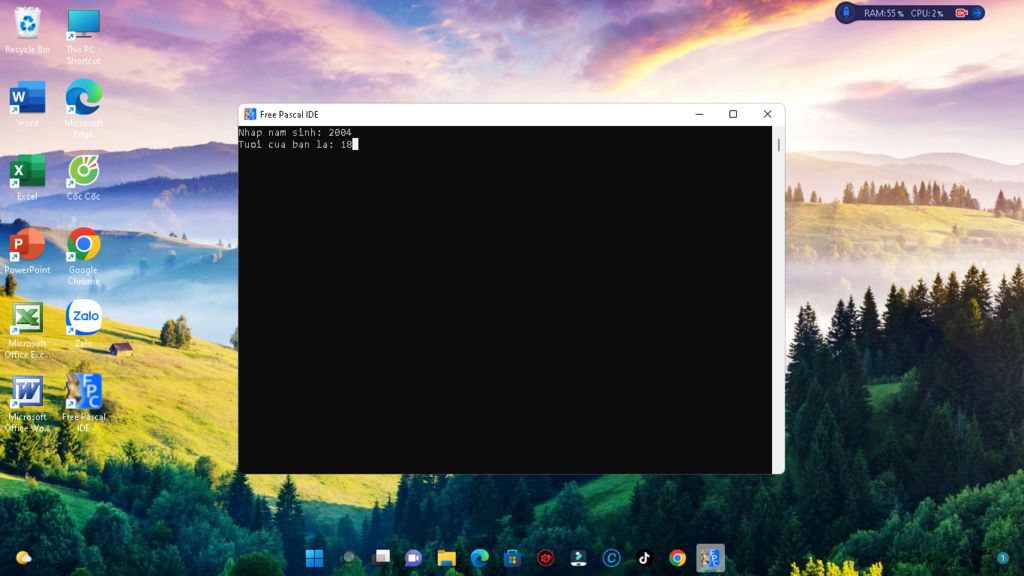Launch Microsoft Edge from the taskbar
Image resolution: width=1024 pixels, height=576 pixels.
[x=479, y=558]
